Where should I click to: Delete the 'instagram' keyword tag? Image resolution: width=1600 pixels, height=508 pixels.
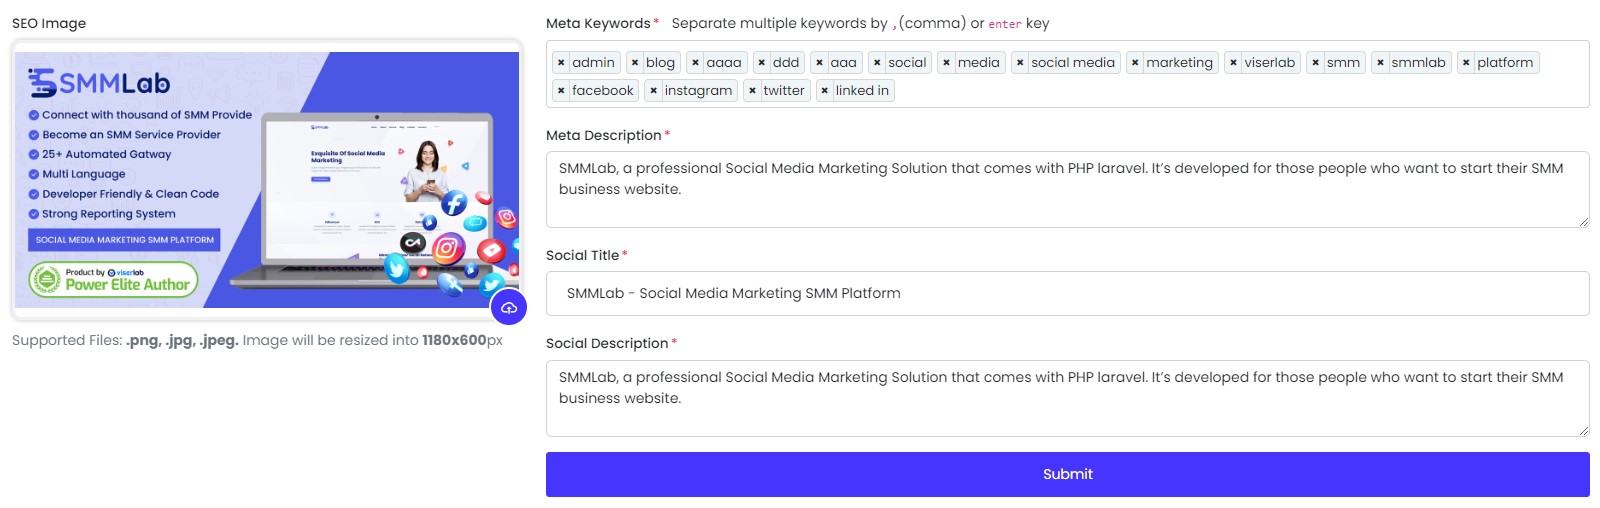pos(654,91)
